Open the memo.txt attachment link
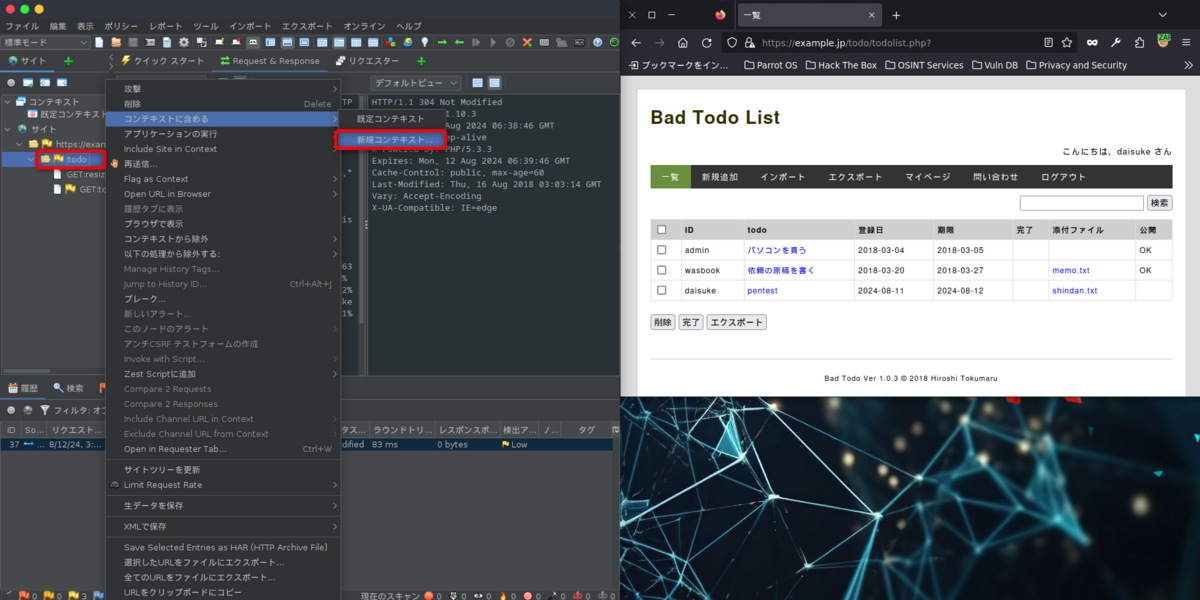 coord(1071,270)
